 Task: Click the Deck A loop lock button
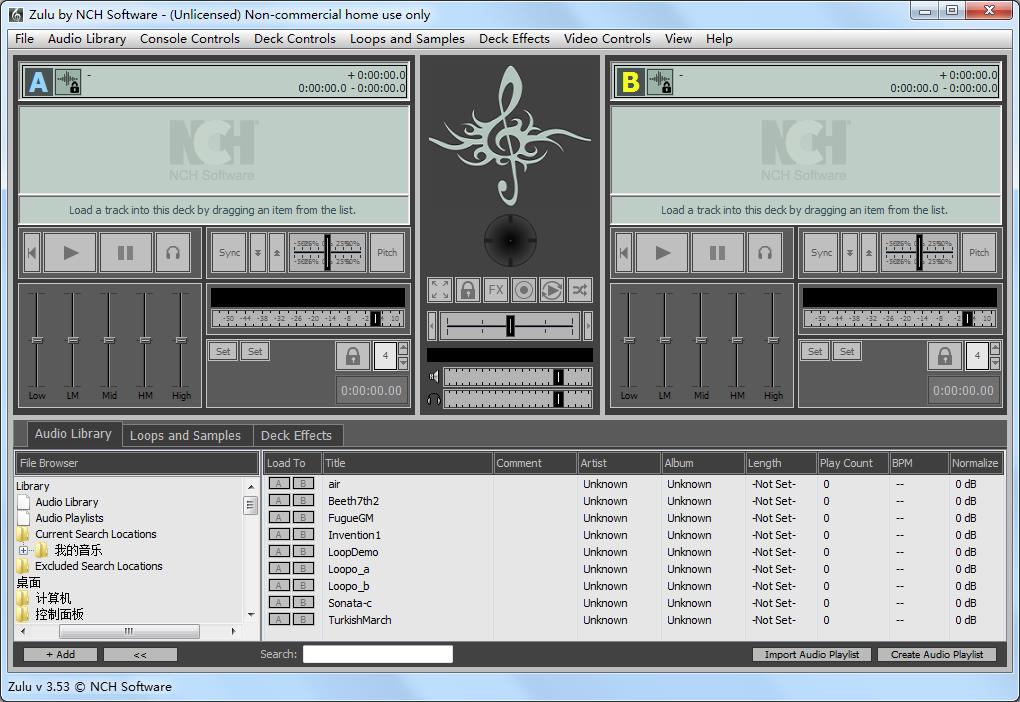tap(353, 356)
